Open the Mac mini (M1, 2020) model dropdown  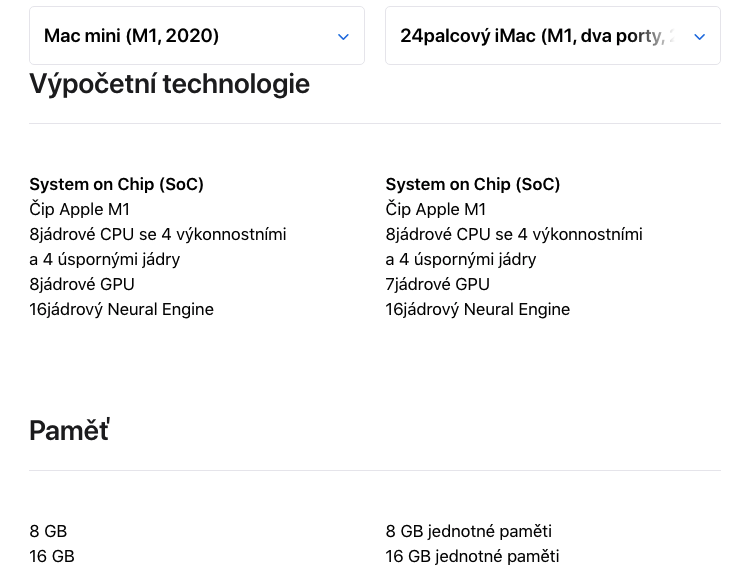click(196, 36)
